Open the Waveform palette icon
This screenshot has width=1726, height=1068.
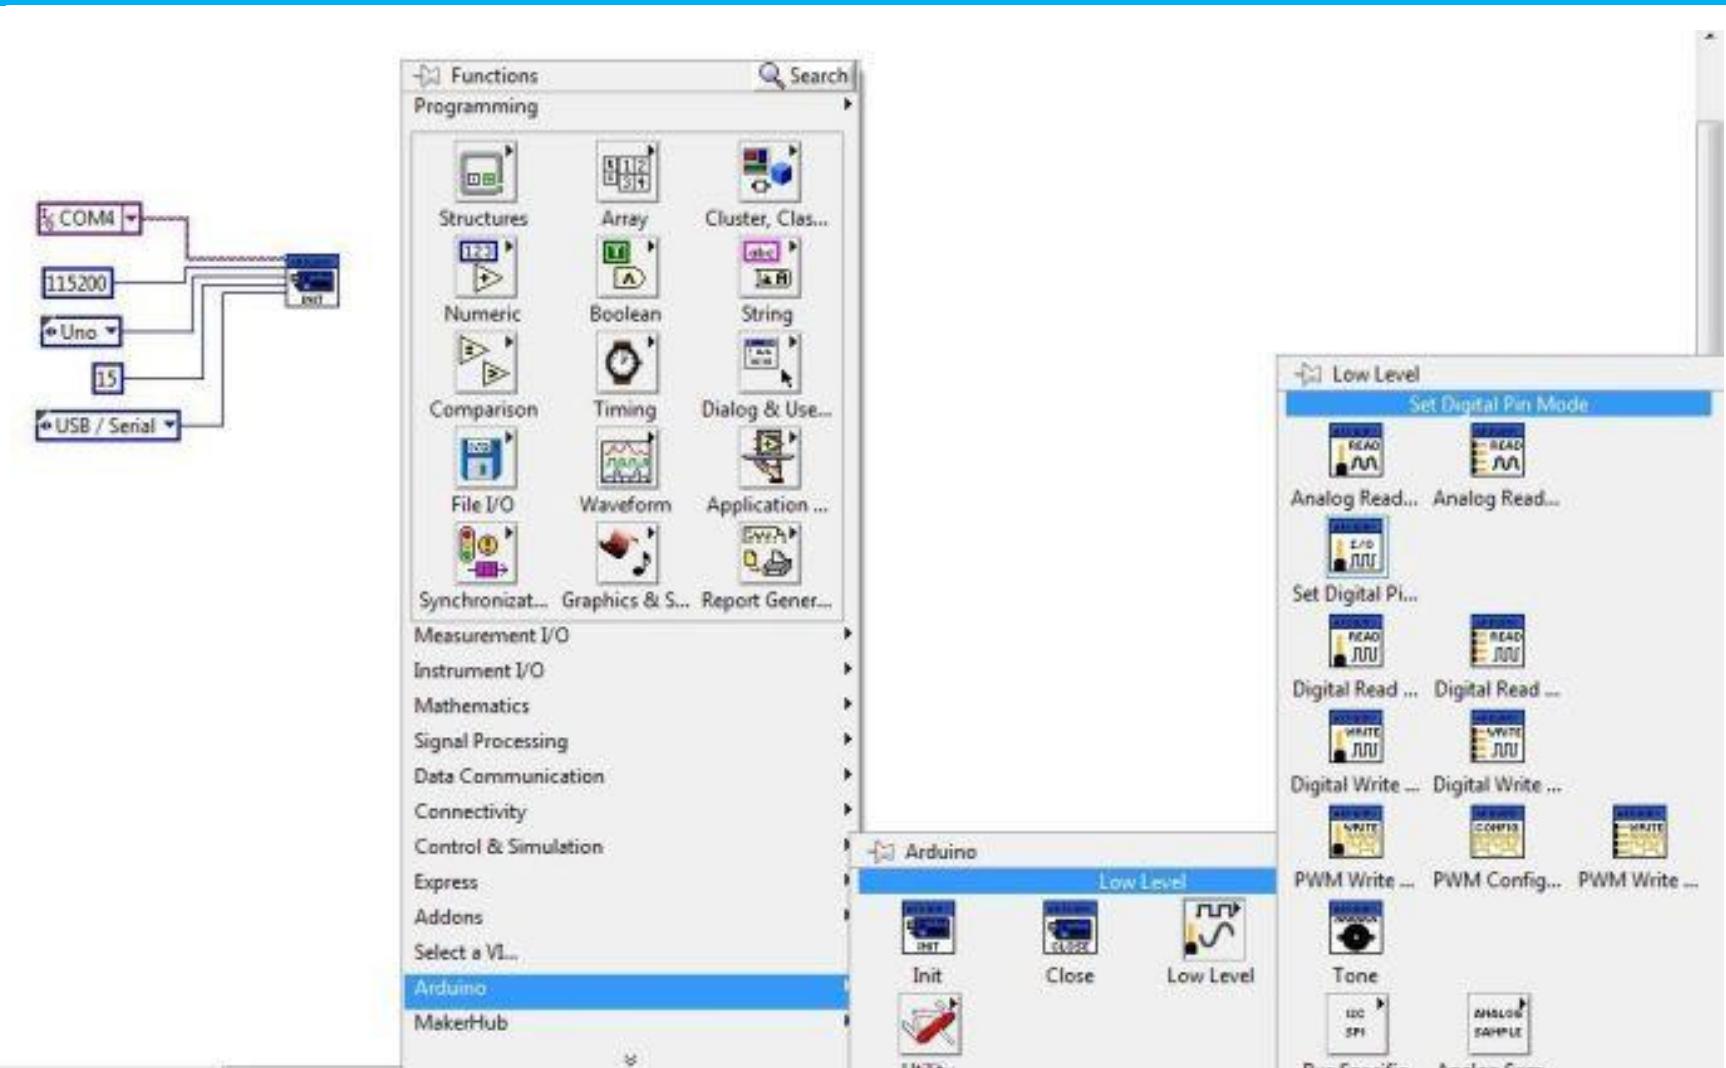coord(626,458)
